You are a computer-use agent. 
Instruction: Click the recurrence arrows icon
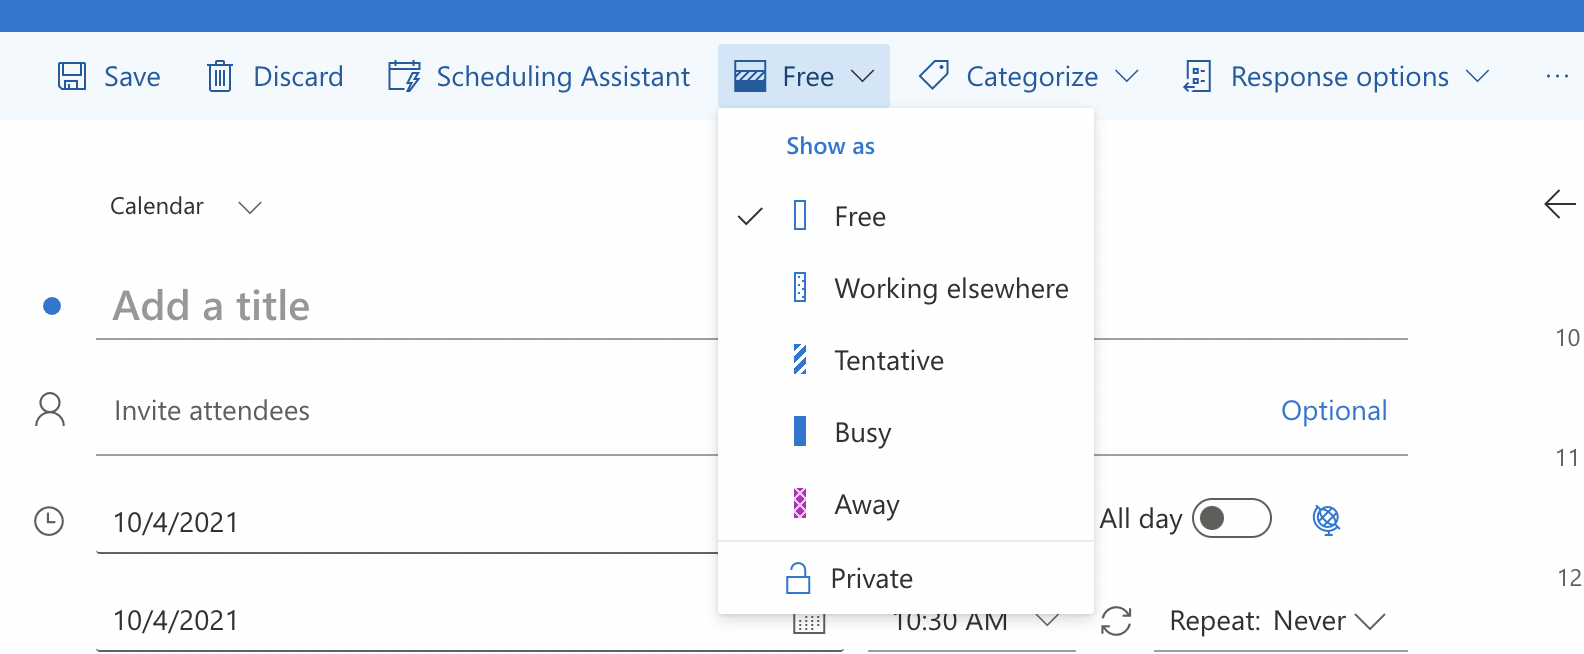point(1116,621)
